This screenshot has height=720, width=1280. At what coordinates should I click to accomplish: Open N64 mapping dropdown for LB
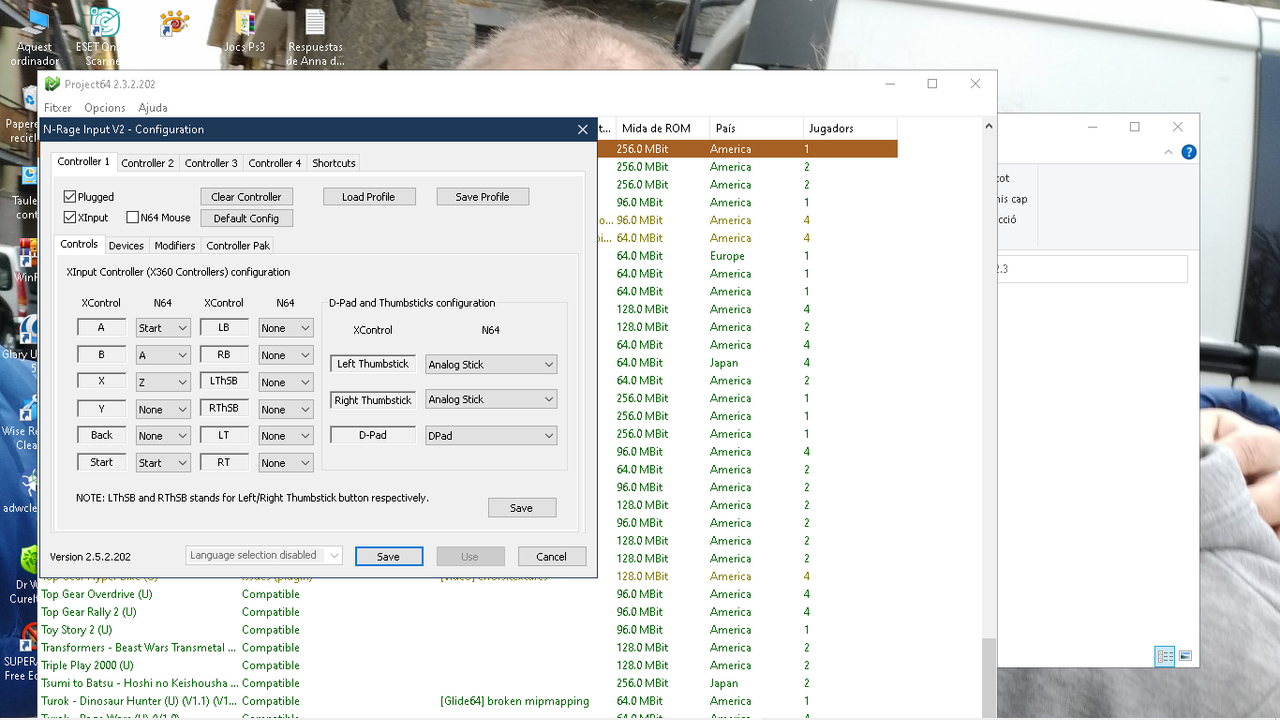pos(286,328)
